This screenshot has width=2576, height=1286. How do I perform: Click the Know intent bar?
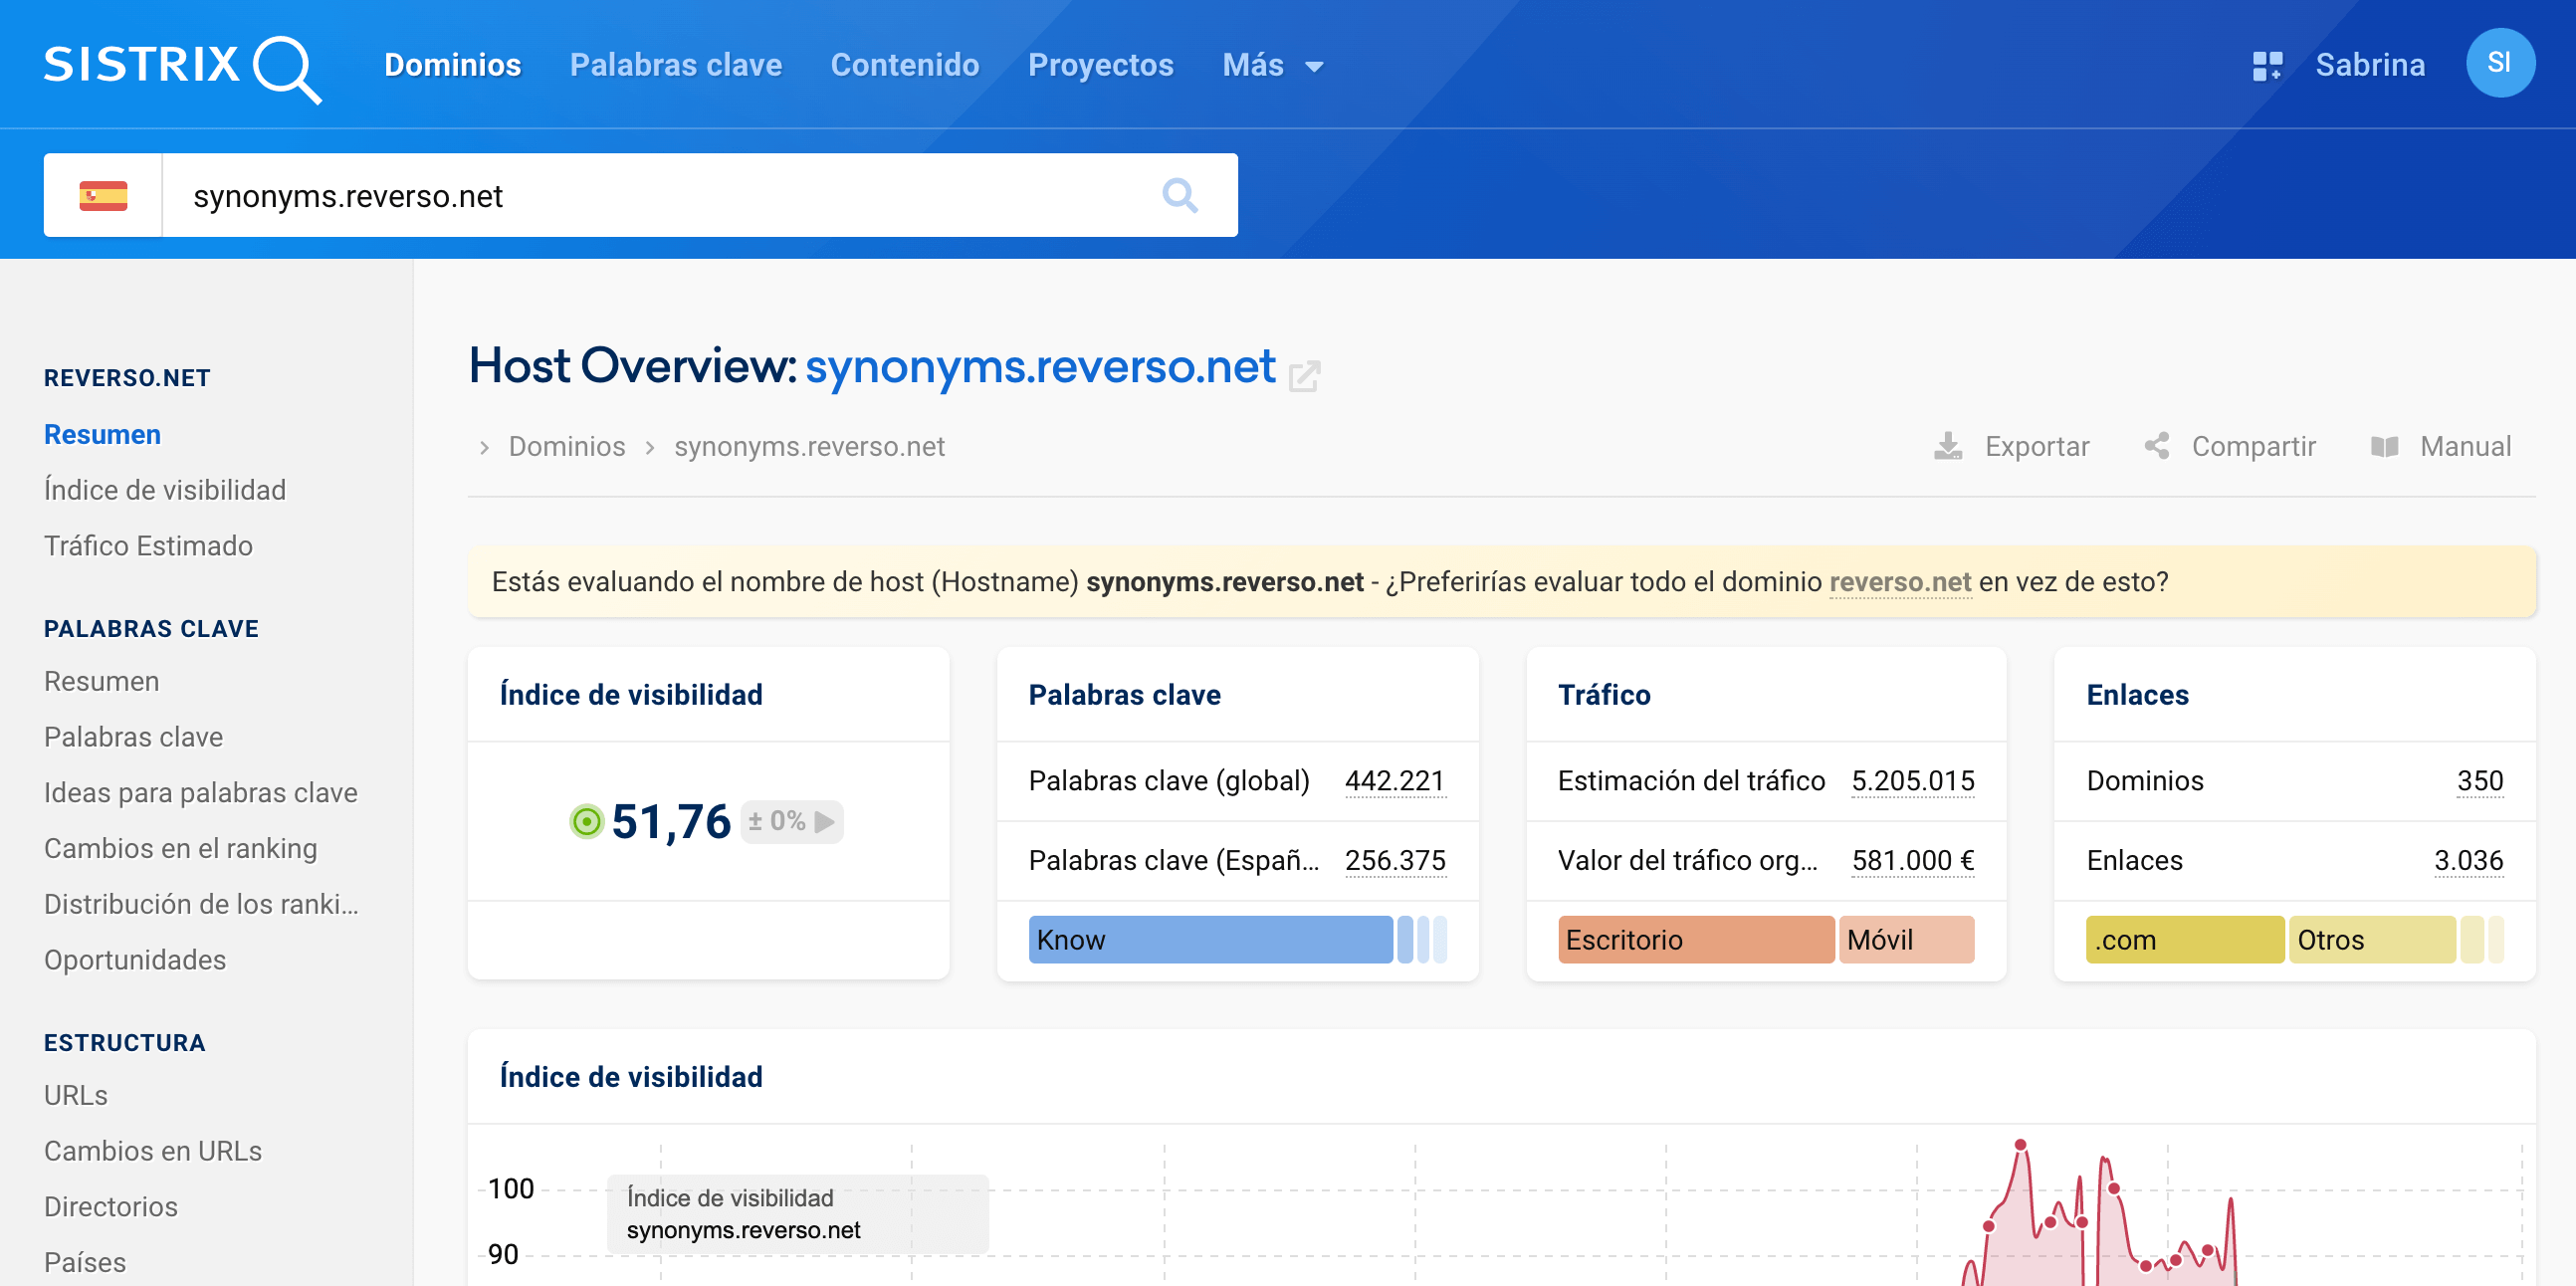[1209, 939]
